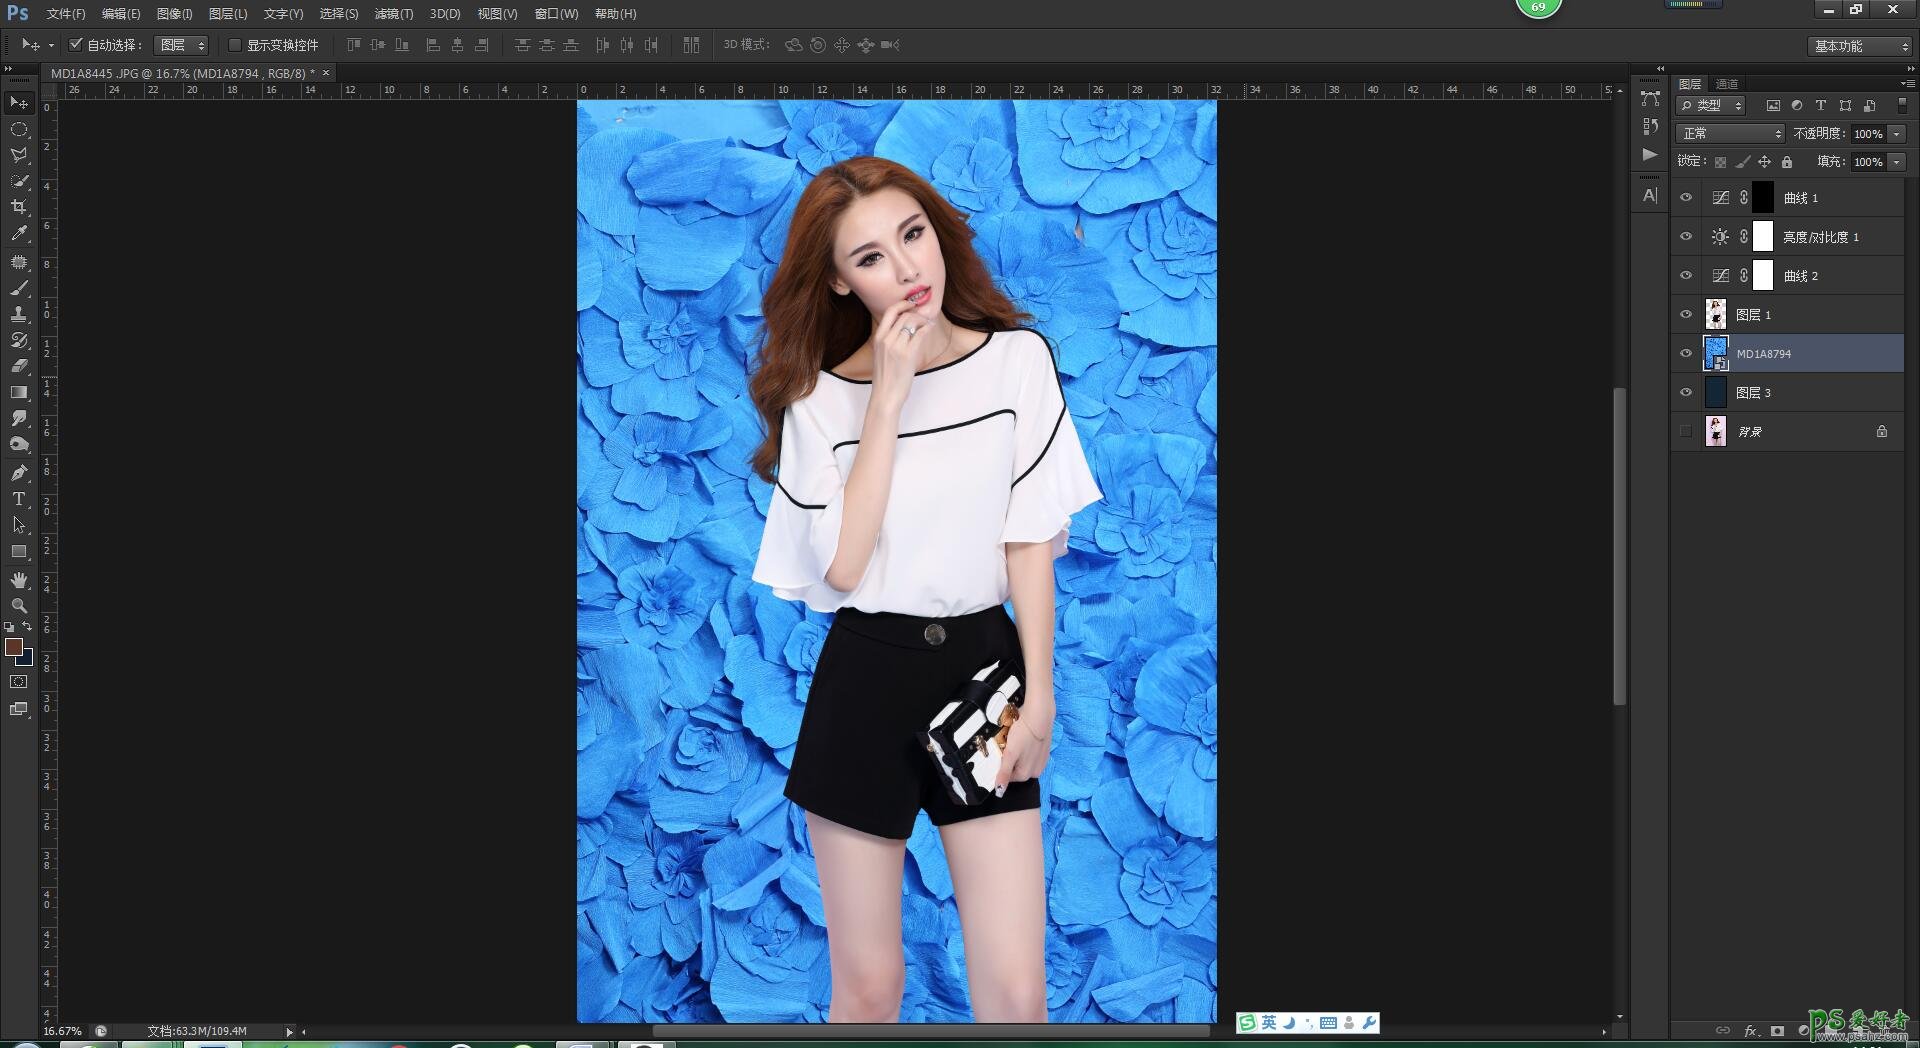Lock layer position with move icon
The height and width of the screenshot is (1048, 1920).
click(x=1765, y=161)
